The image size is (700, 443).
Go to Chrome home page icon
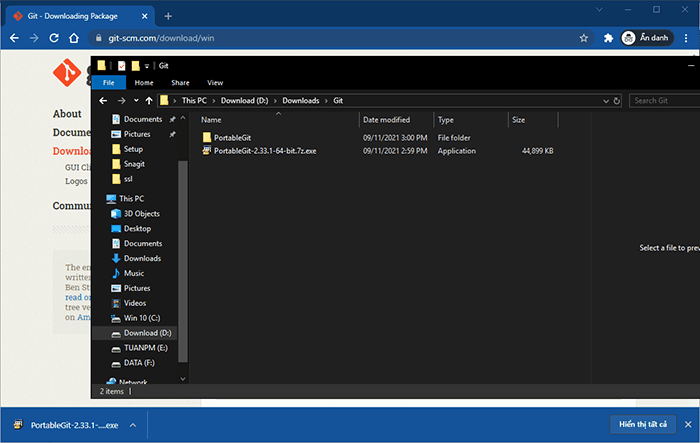[74, 38]
